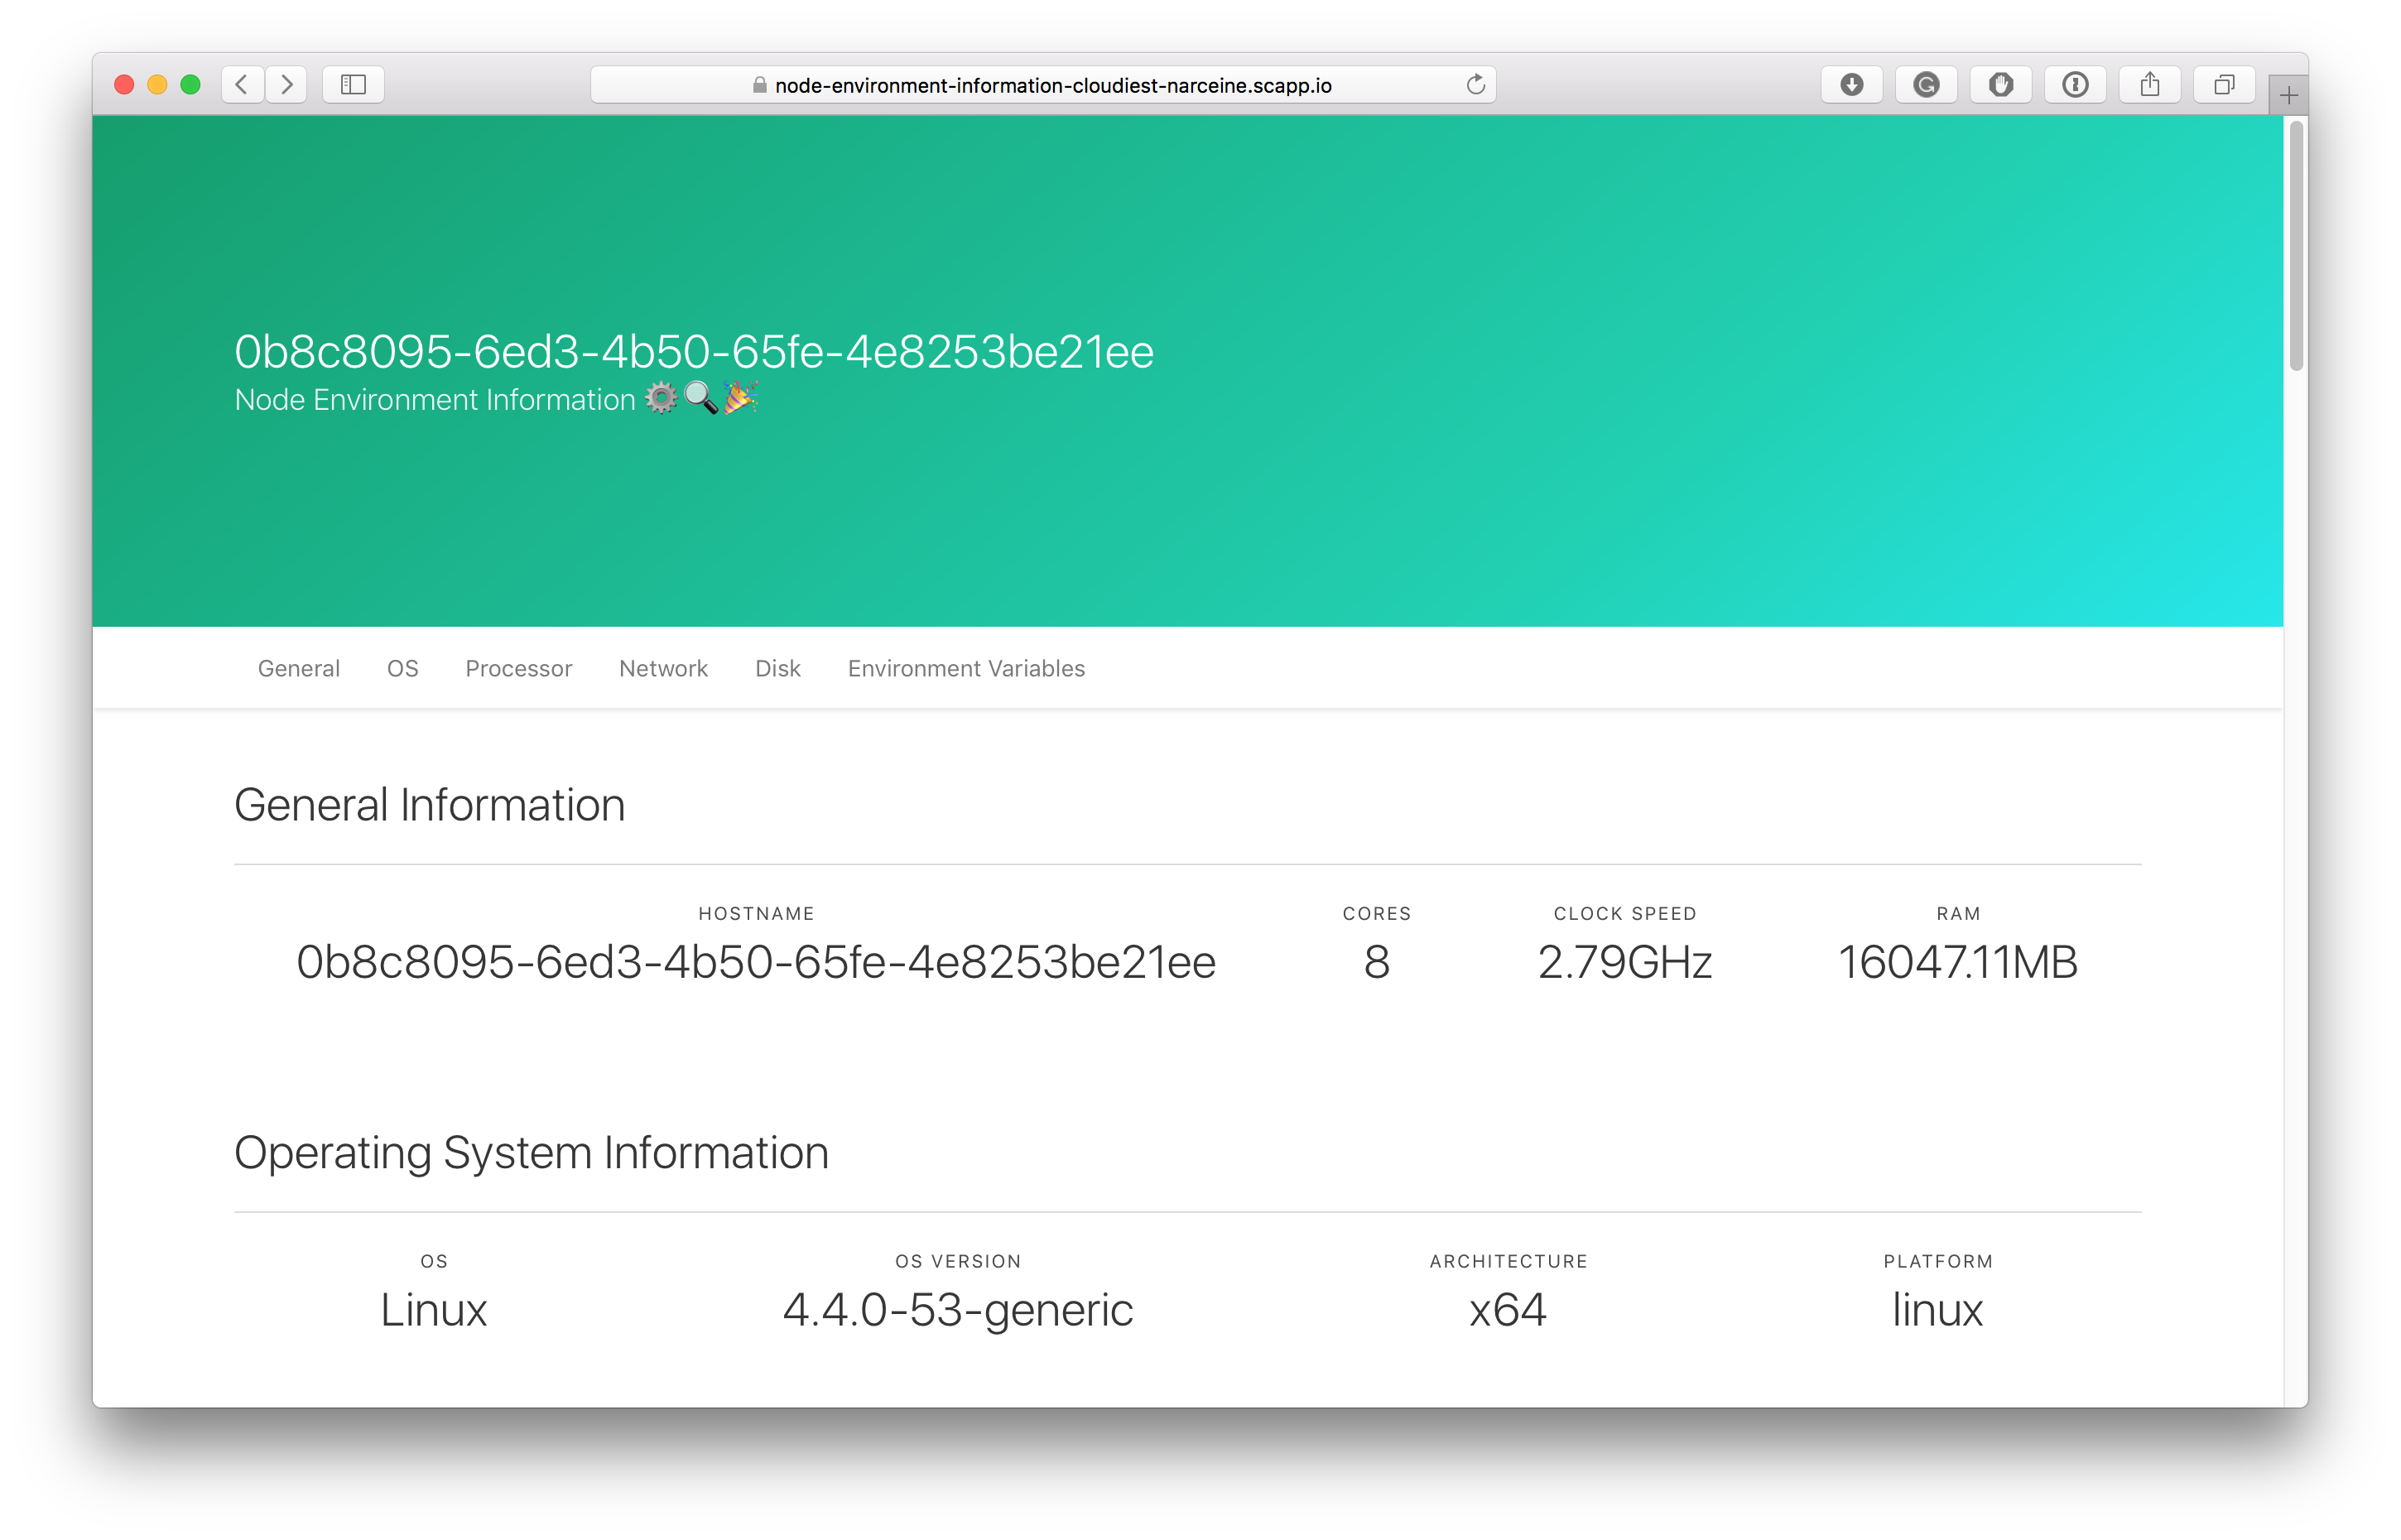This screenshot has height=1540, width=2401.
Task: Open the 1Password extension icon
Action: pyautogui.click(x=2075, y=85)
